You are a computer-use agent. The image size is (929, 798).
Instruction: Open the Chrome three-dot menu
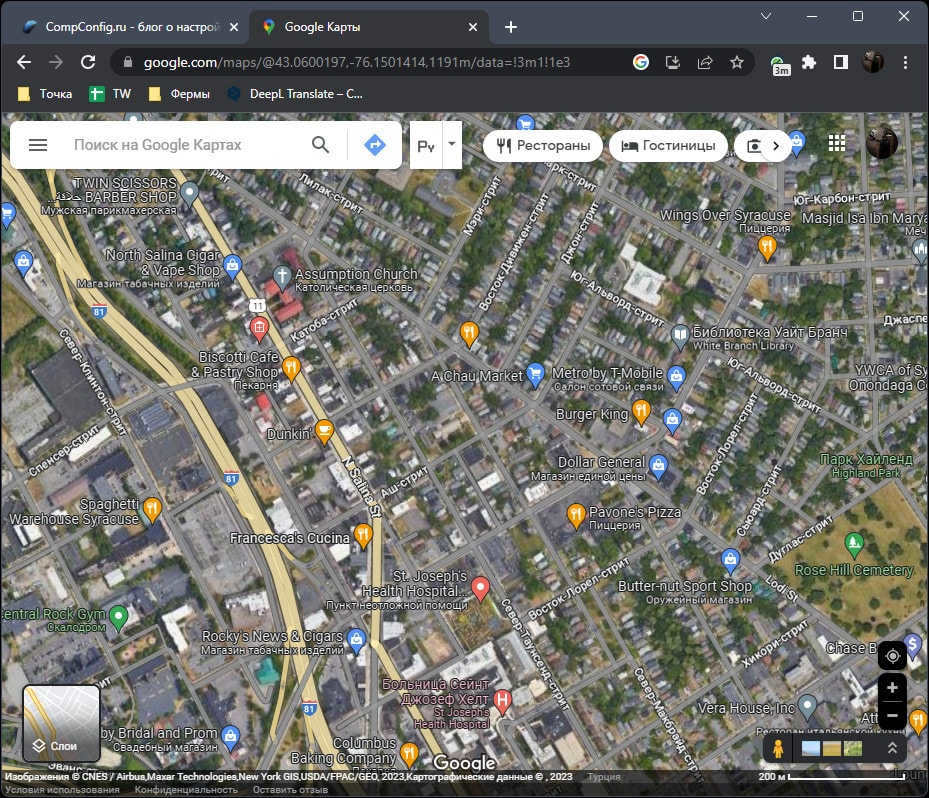905,62
